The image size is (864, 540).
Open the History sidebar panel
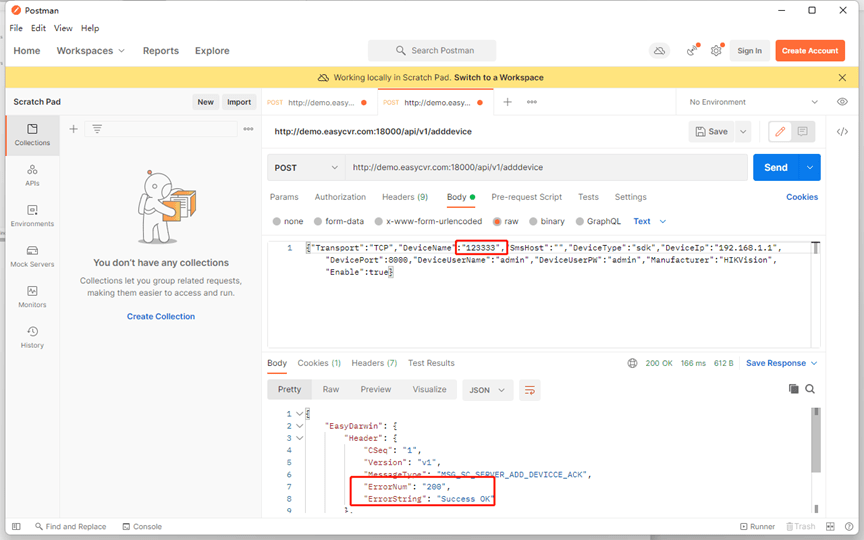[32, 337]
